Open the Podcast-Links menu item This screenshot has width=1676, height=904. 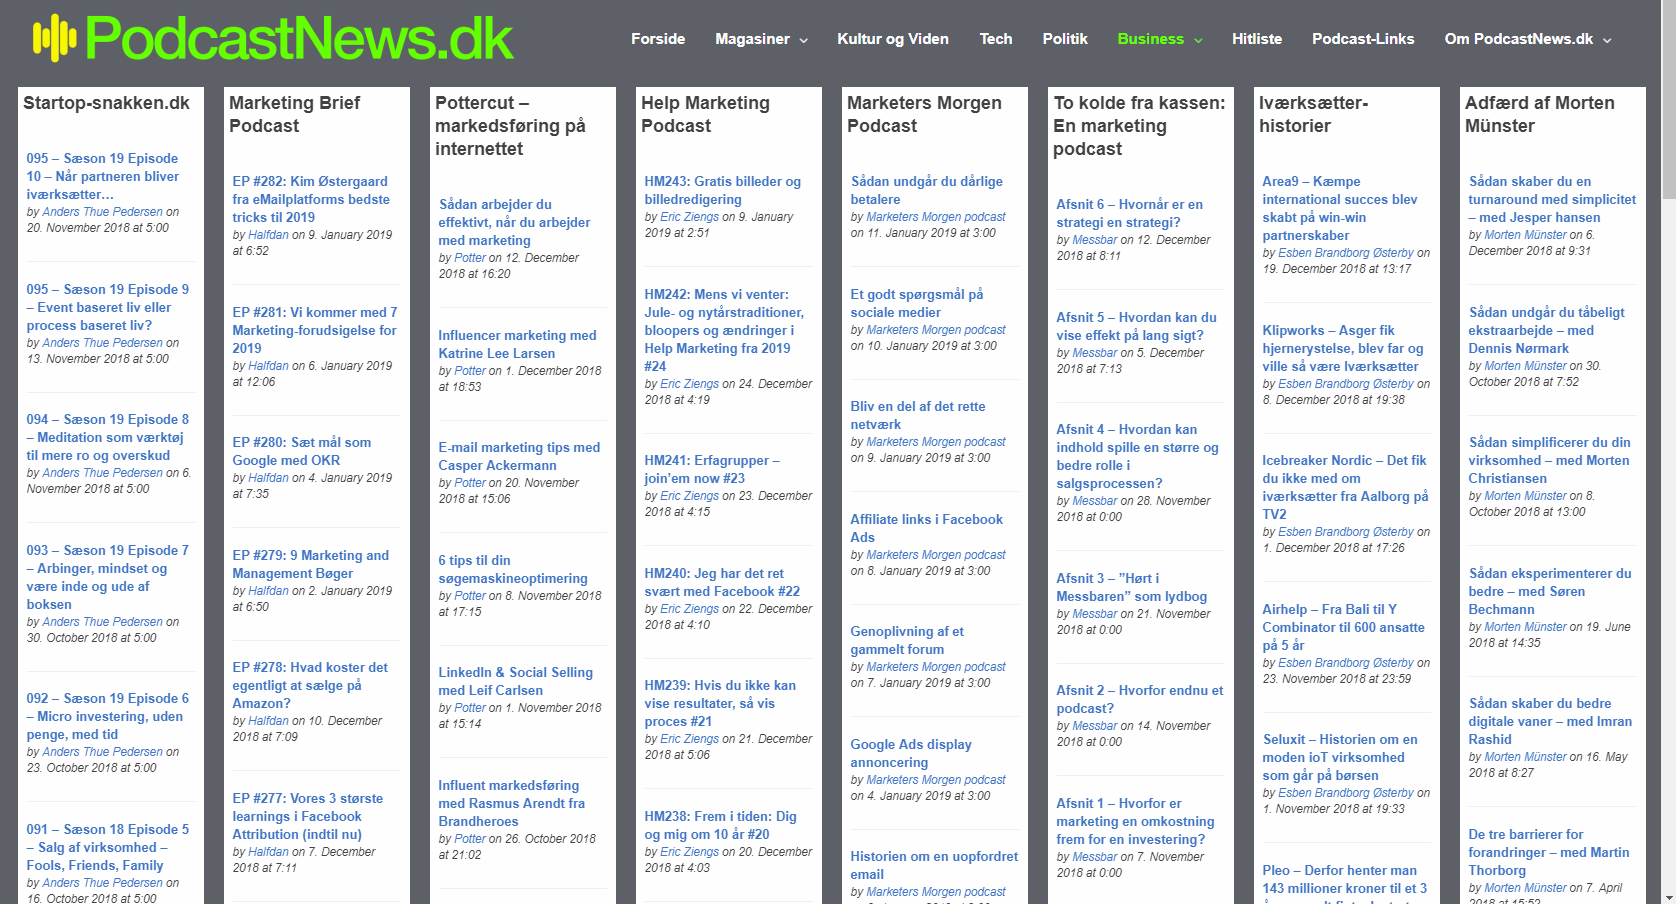click(1363, 39)
